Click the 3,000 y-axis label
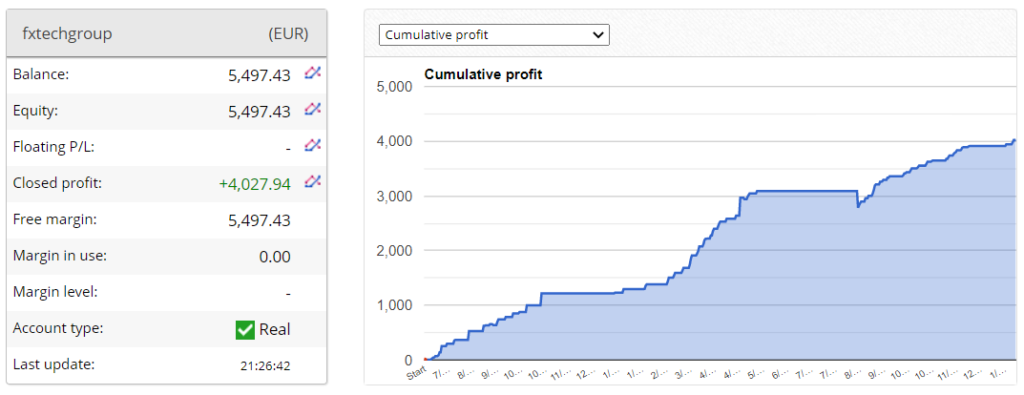The height and width of the screenshot is (395, 1024). point(395,197)
